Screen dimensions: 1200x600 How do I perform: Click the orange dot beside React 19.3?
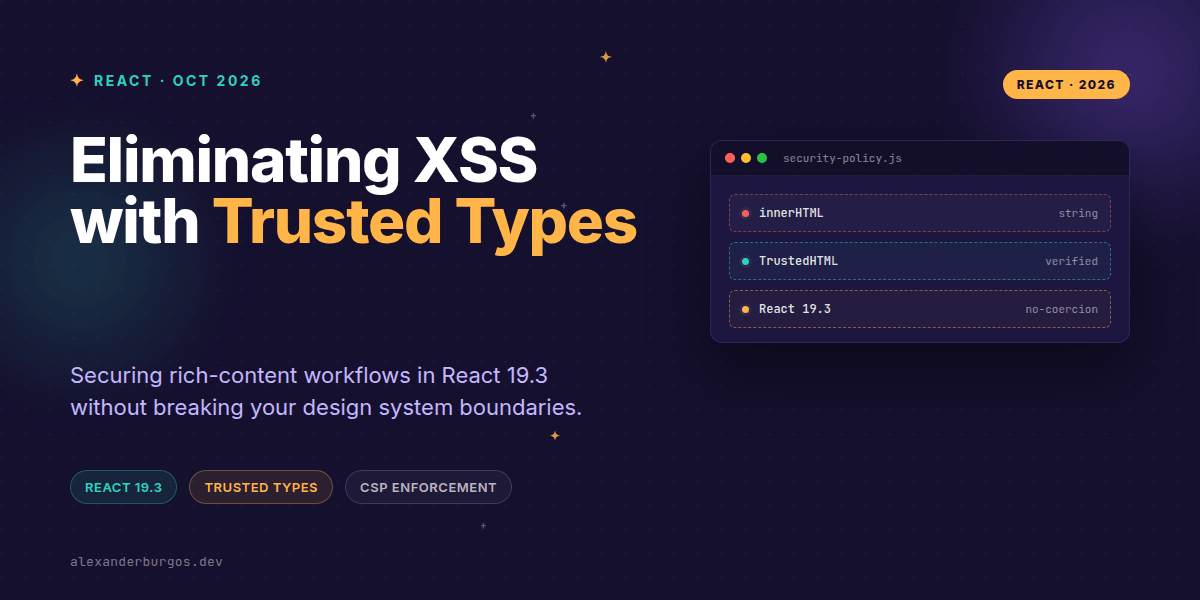745,309
